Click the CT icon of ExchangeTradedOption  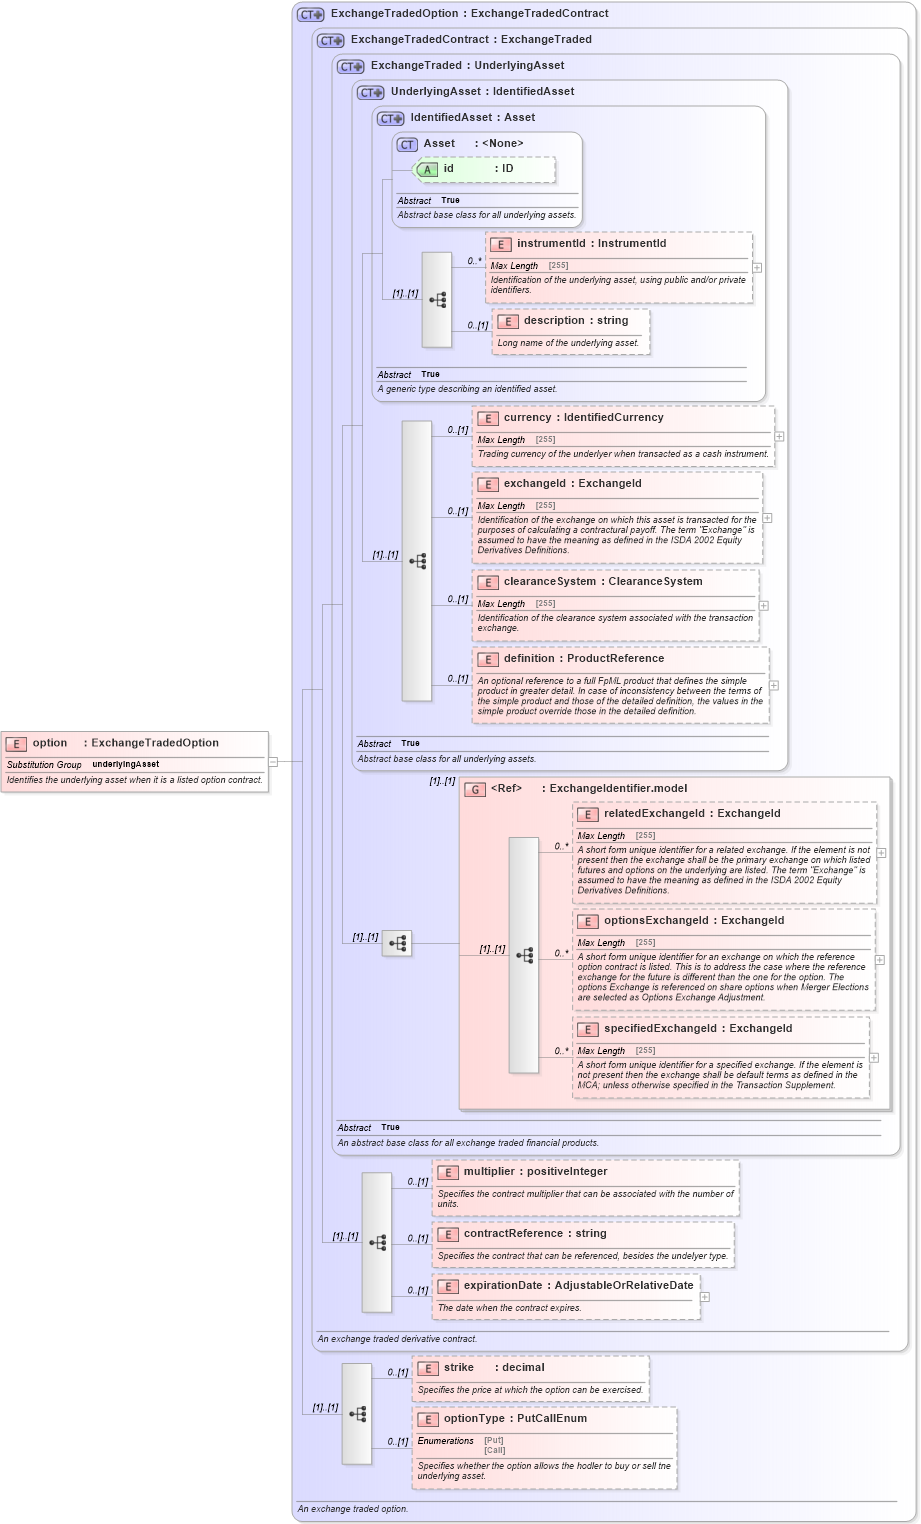[x=311, y=14]
